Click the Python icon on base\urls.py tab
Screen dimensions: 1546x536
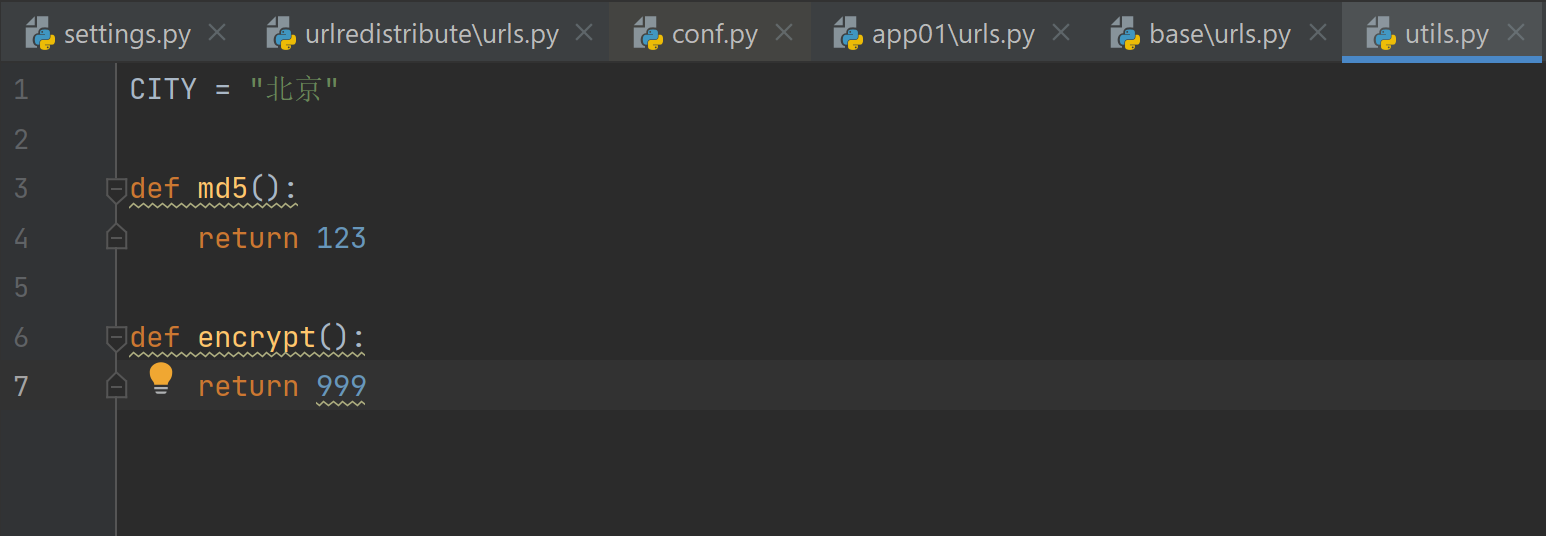[1126, 34]
